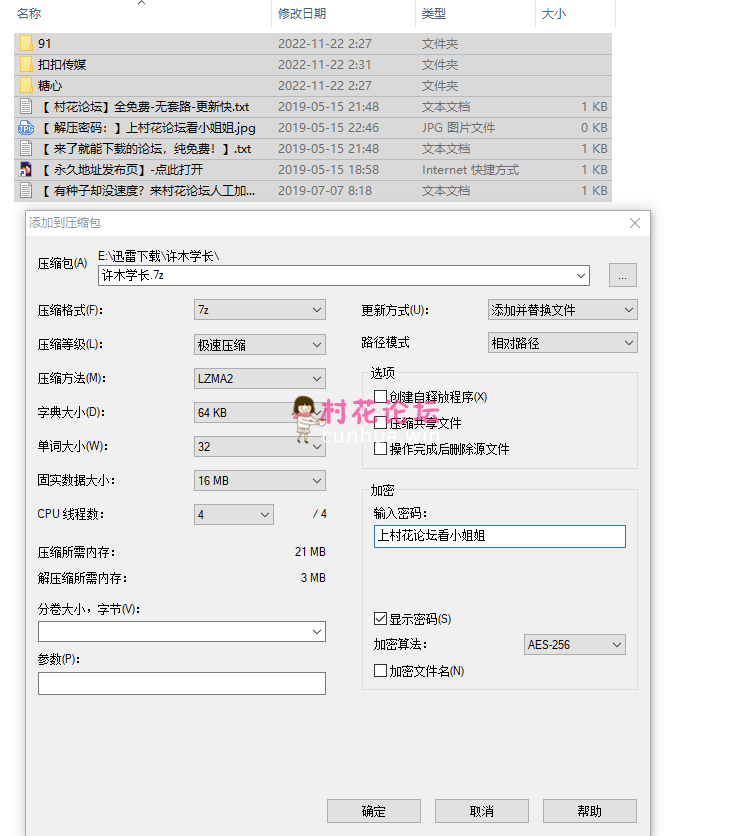
Task: Uncheck the 显示密码 checkbox
Action: coord(380,619)
